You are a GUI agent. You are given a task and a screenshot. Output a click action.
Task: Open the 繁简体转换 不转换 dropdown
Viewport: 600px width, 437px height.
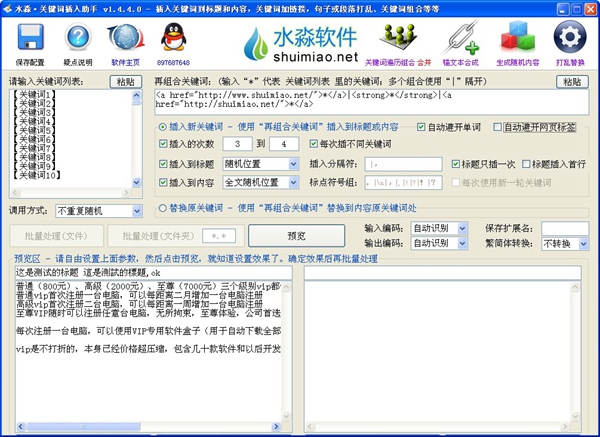click(565, 243)
